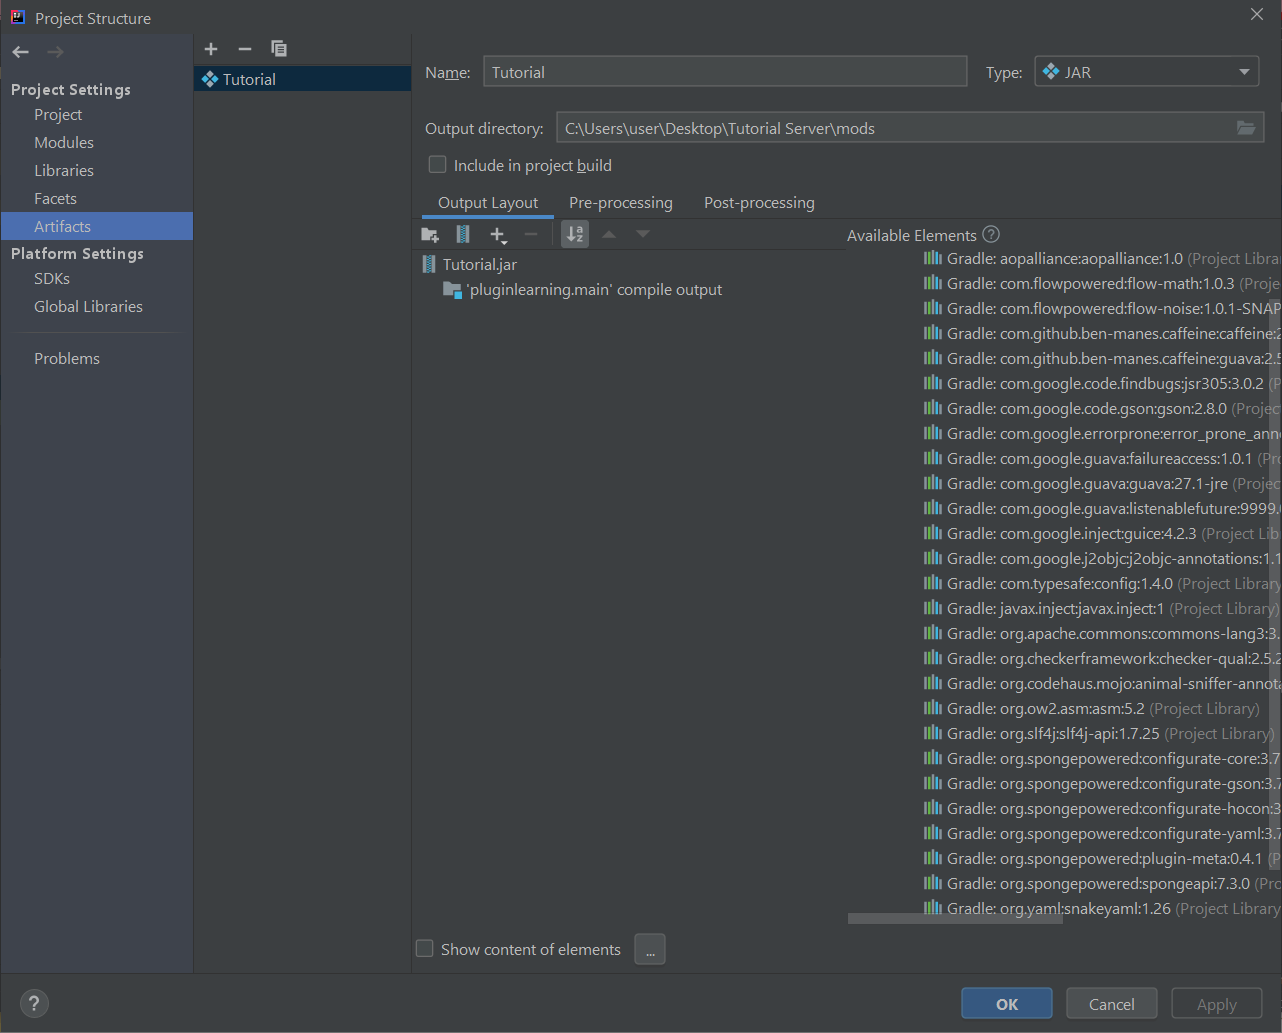Enable Show content of elements
1282x1033 pixels.
[x=424, y=948]
